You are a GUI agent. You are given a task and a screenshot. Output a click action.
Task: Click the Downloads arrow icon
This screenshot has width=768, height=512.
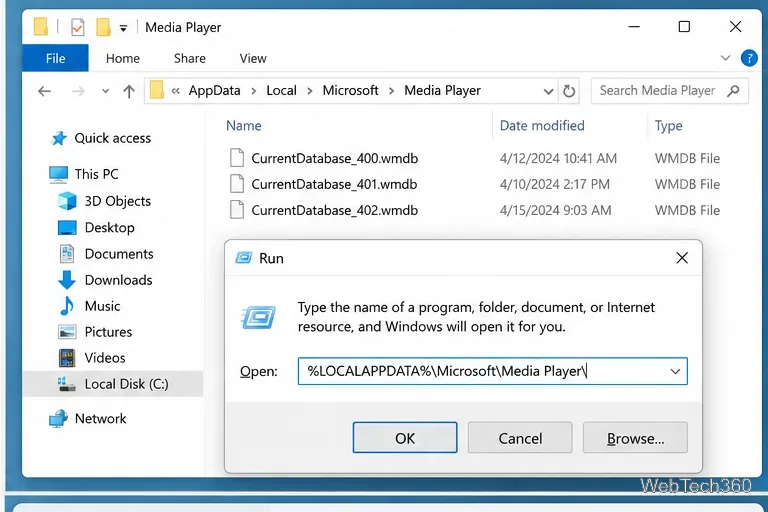click(x=67, y=280)
